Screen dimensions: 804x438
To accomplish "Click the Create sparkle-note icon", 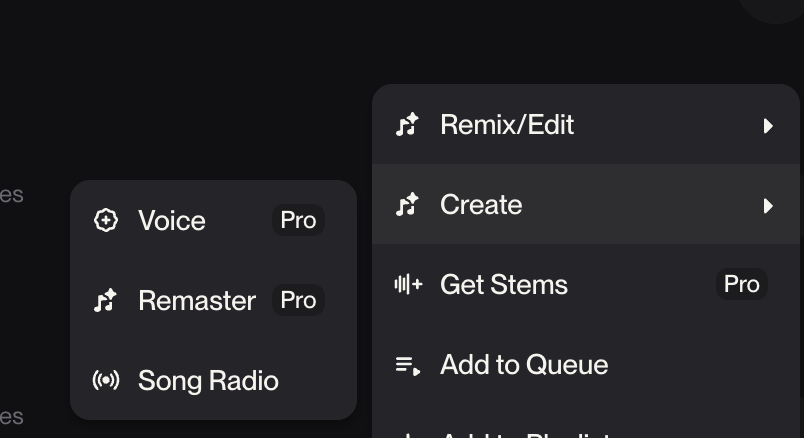I will click(407, 205).
